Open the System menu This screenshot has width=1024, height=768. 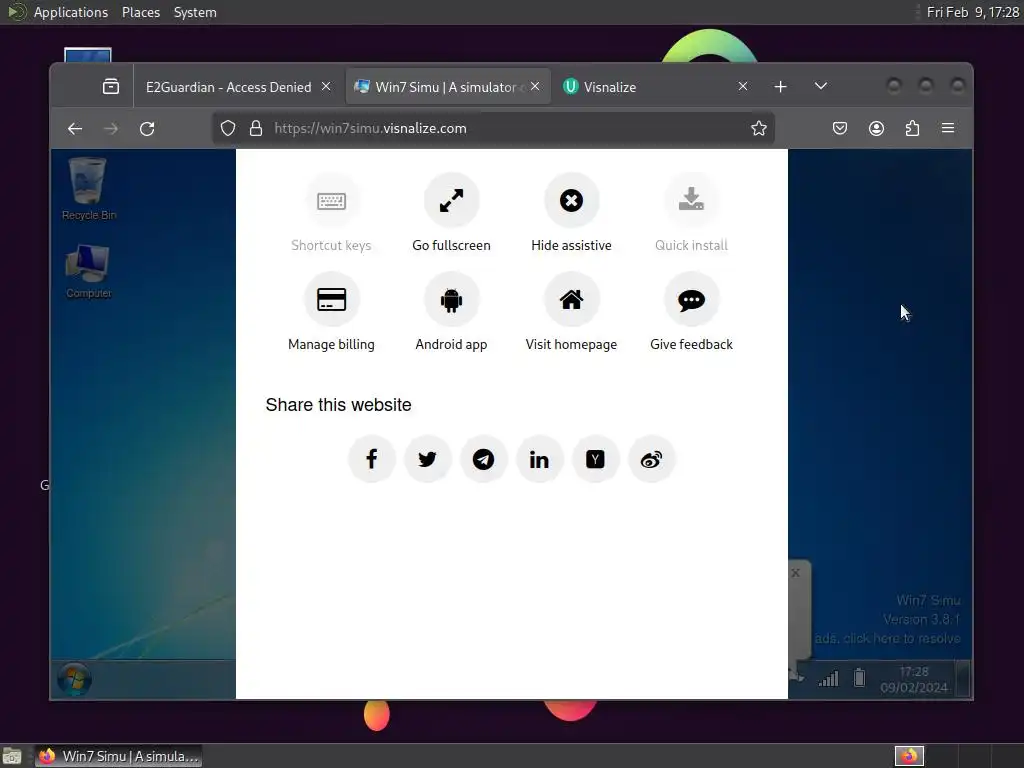click(x=195, y=12)
